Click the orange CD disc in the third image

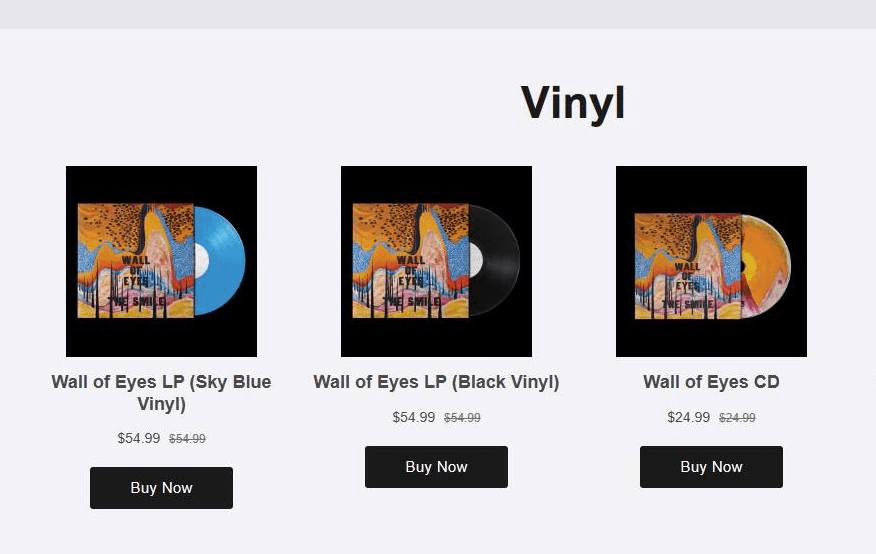[766, 266]
